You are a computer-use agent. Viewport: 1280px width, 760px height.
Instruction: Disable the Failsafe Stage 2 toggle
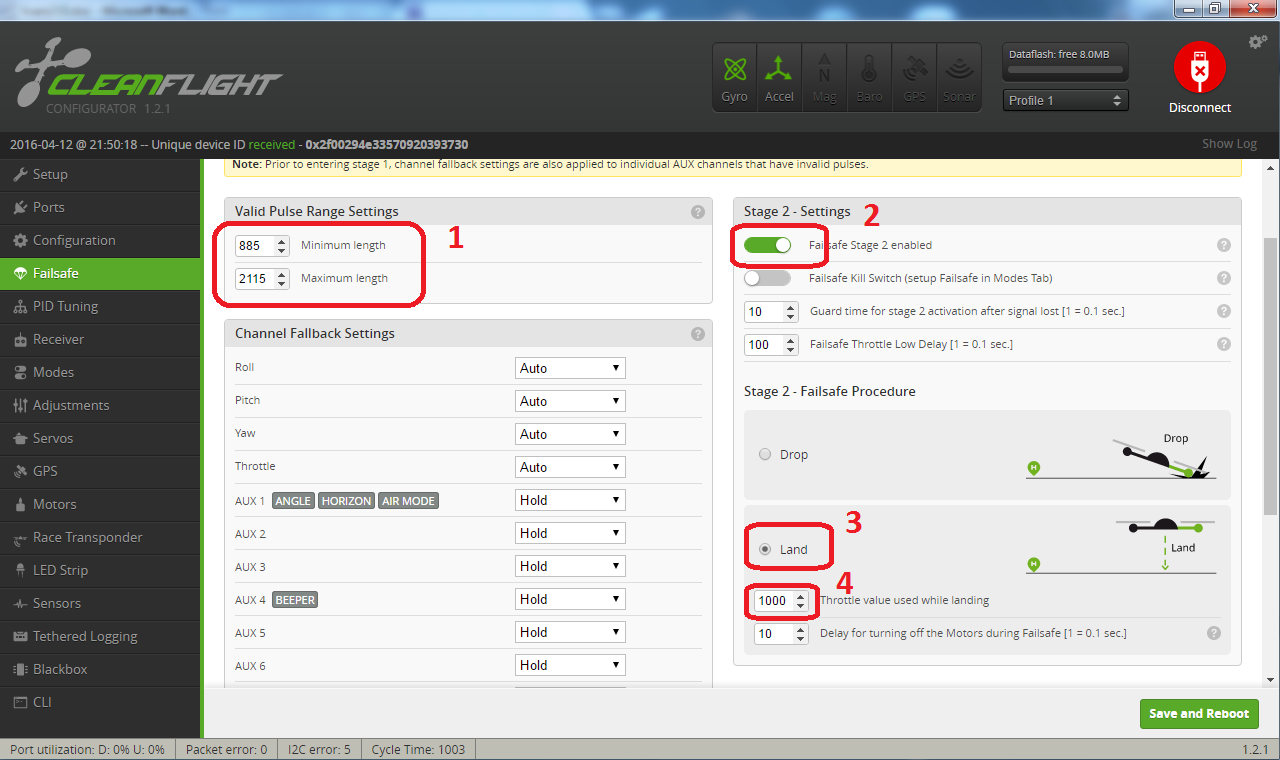(x=767, y=245)
